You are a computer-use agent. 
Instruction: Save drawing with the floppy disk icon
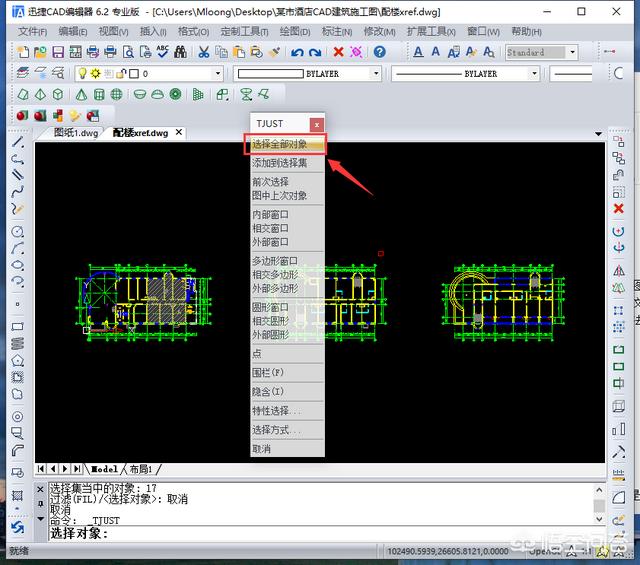[x=58, y=52]
